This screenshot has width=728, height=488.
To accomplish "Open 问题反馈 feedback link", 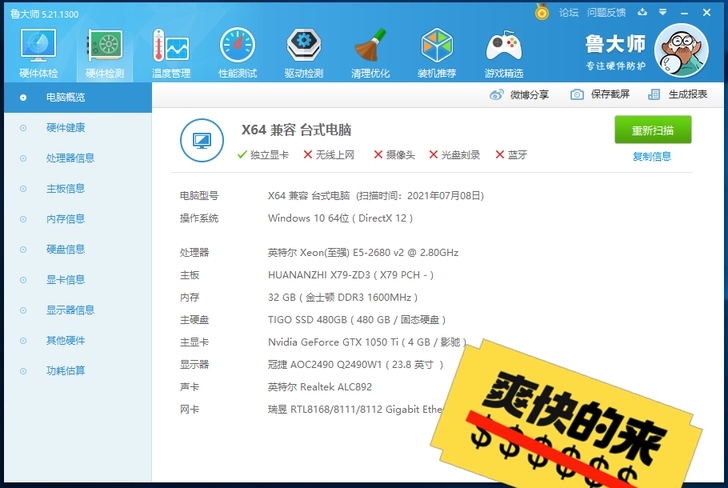I will pyautogui.click(x=606, y=13).
